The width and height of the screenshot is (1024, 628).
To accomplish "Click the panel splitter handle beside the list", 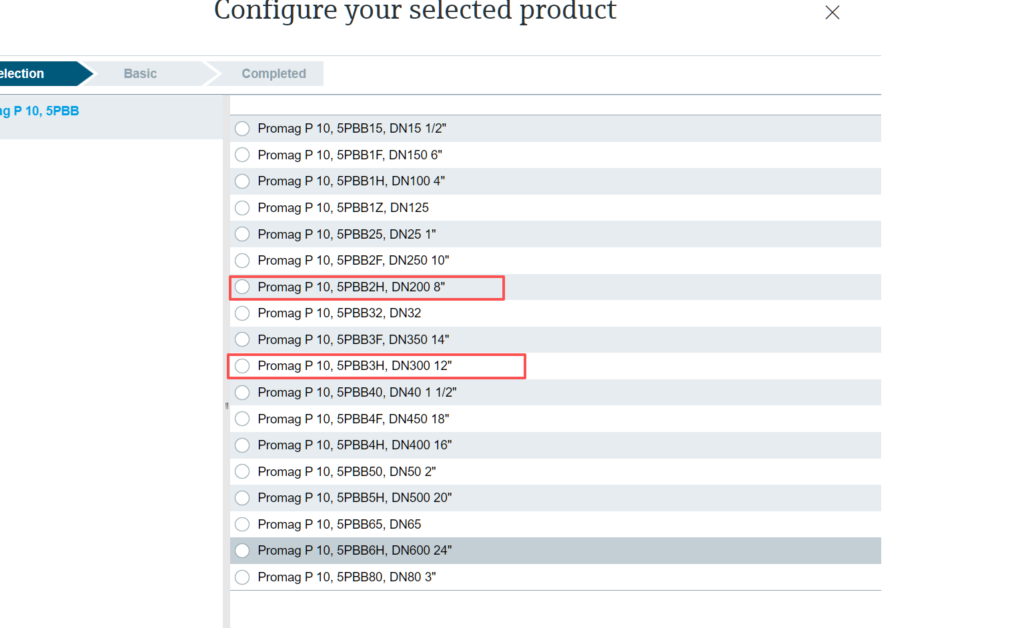I will pos(227,405).
